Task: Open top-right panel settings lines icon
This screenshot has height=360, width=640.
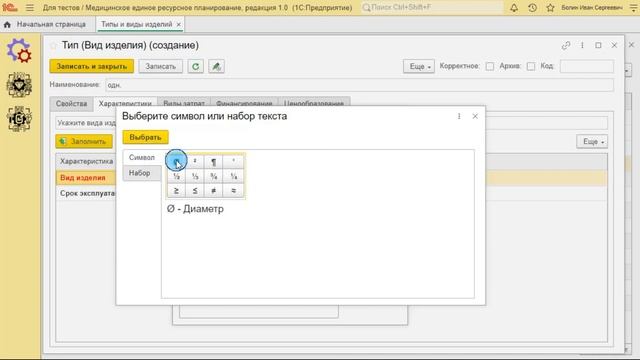Action: coord(634,7)
